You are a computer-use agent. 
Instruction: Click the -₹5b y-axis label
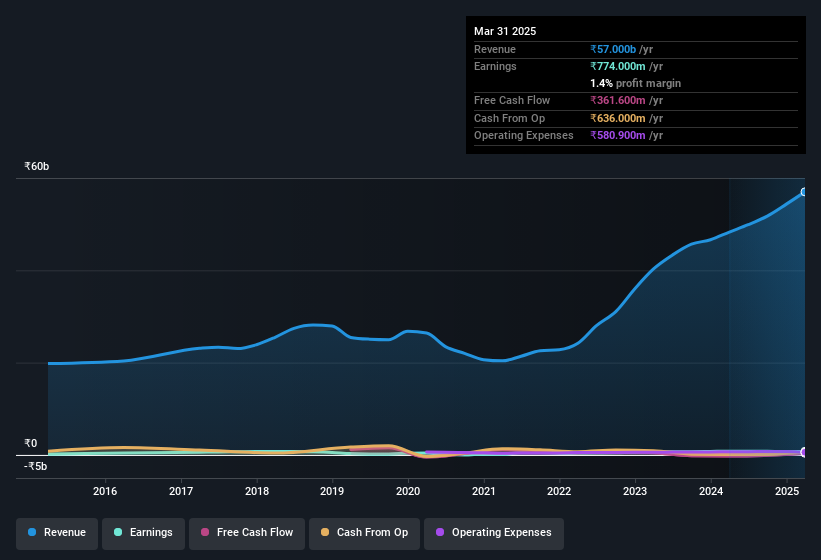point(35,466)
